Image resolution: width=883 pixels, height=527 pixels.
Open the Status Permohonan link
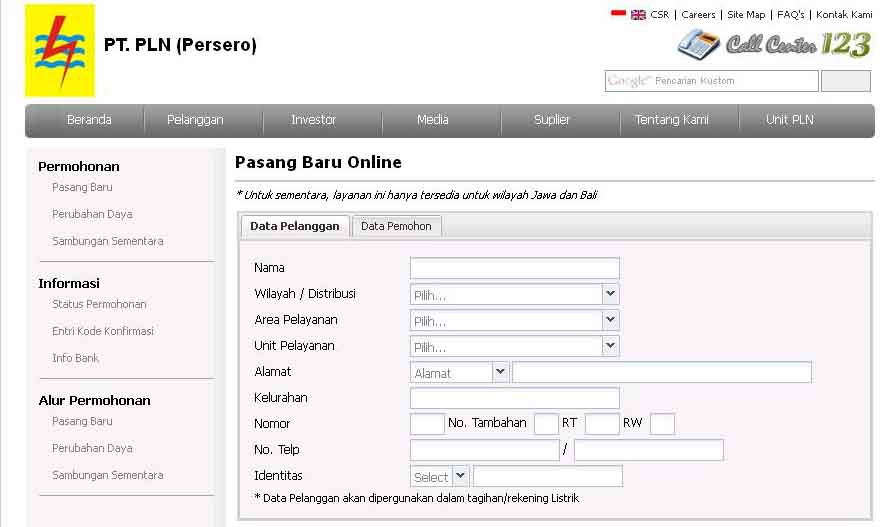[99, 305]
